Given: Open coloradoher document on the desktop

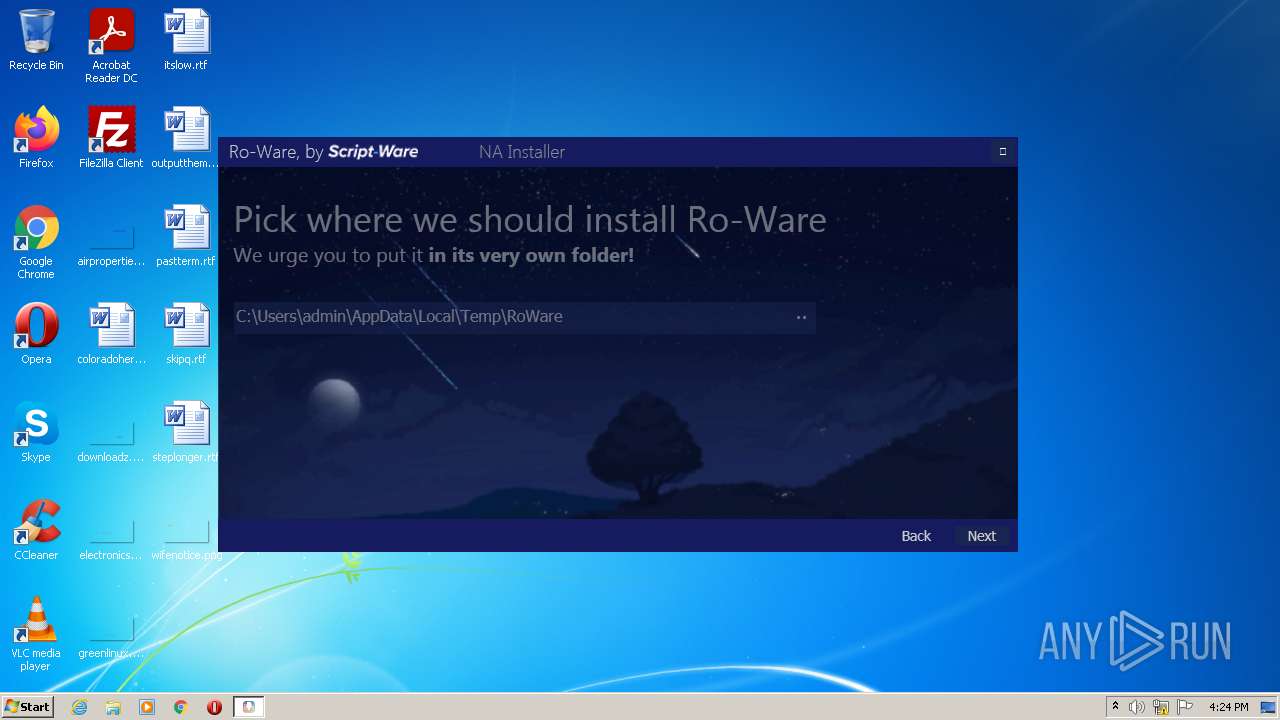Looking at the screenshot, I should [111, 334].
